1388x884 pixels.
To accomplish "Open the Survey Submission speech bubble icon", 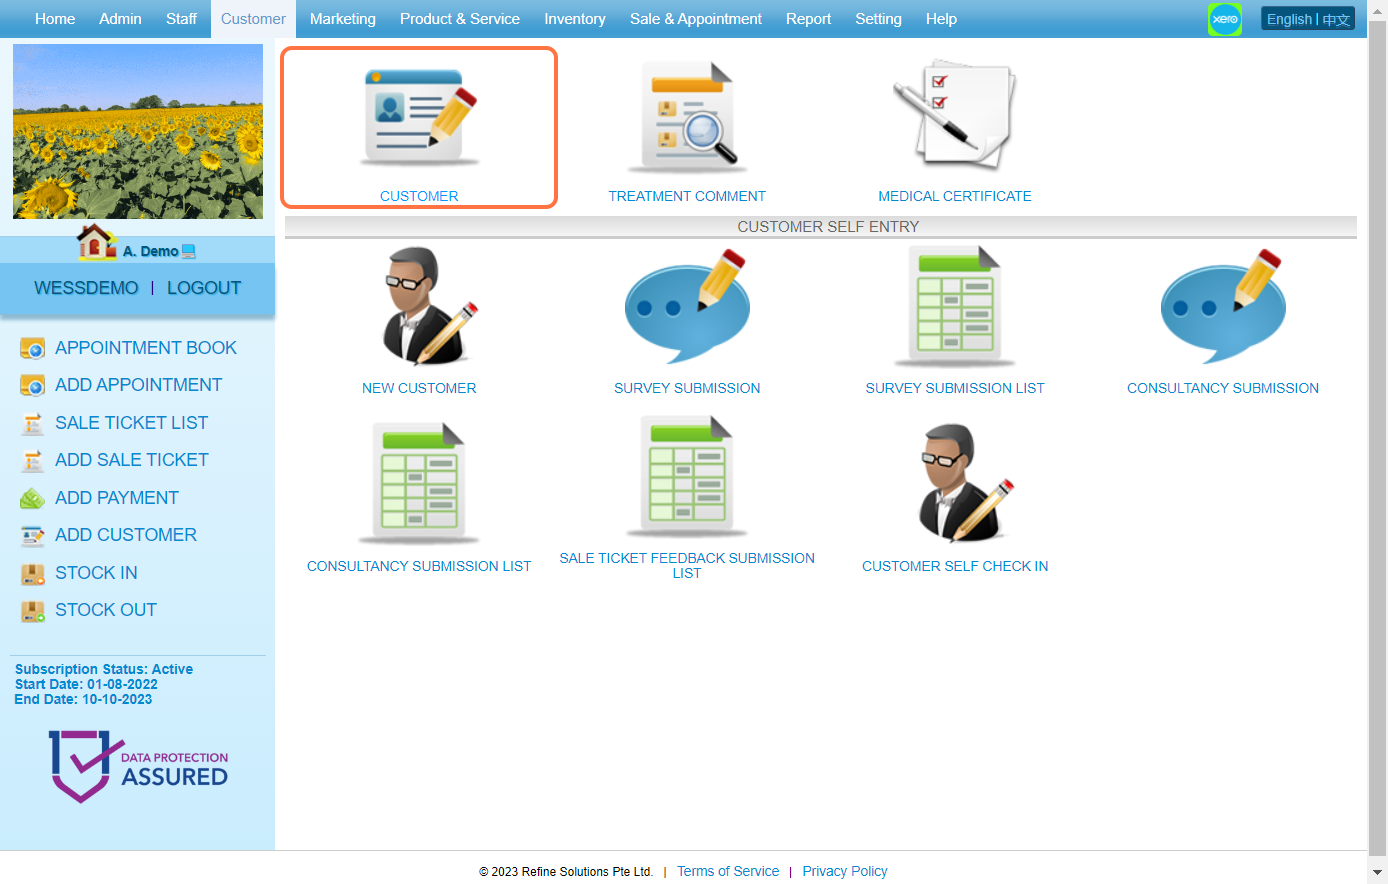I will click(687, 306).
